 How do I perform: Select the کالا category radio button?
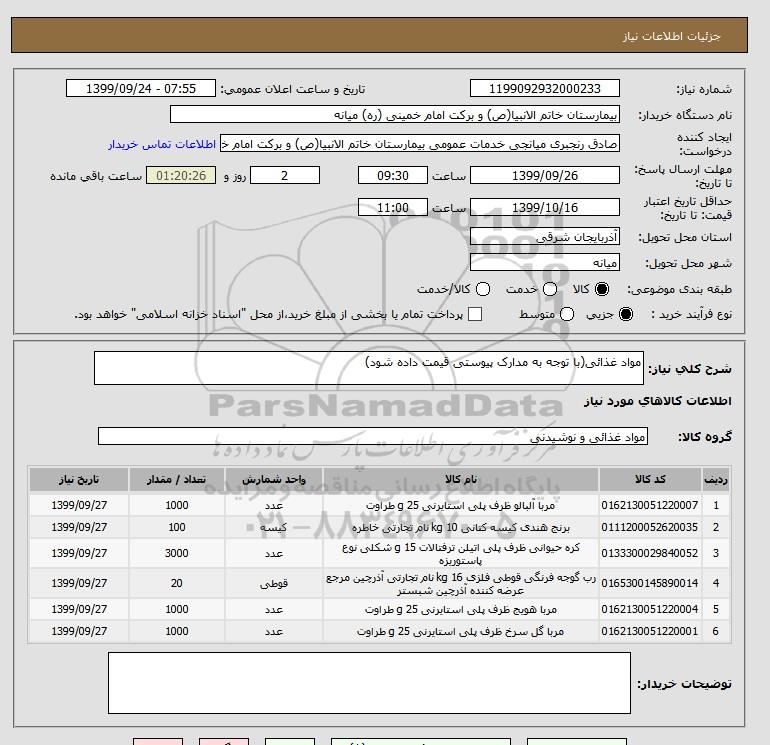[602, 289]
